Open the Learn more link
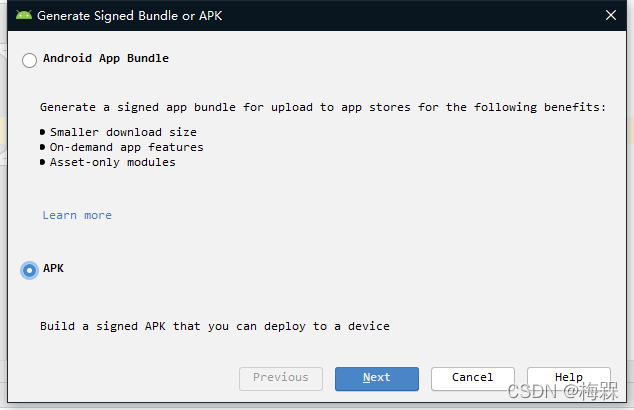This screenshot has width=634, height=410. tap(77, 215)
